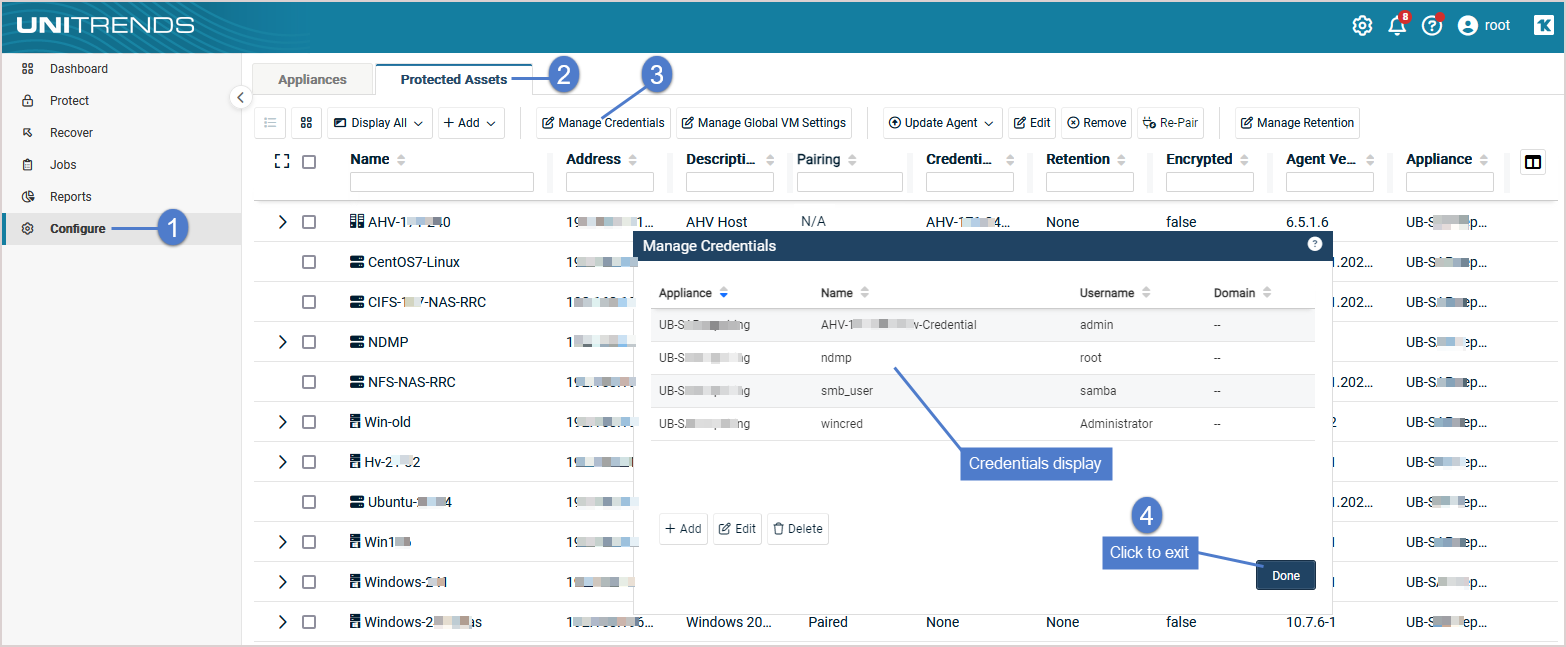Open the notifications bell icon
The image size is (1566, 647).
(x=1397, y=26)
